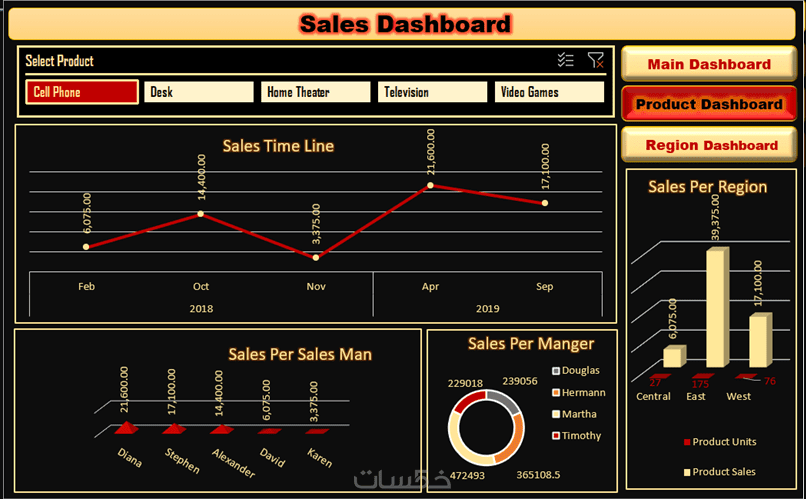Click the Nov 3,375.00 data point
Viewport: 806px width, 499px height.
click(x=316, y=257)
